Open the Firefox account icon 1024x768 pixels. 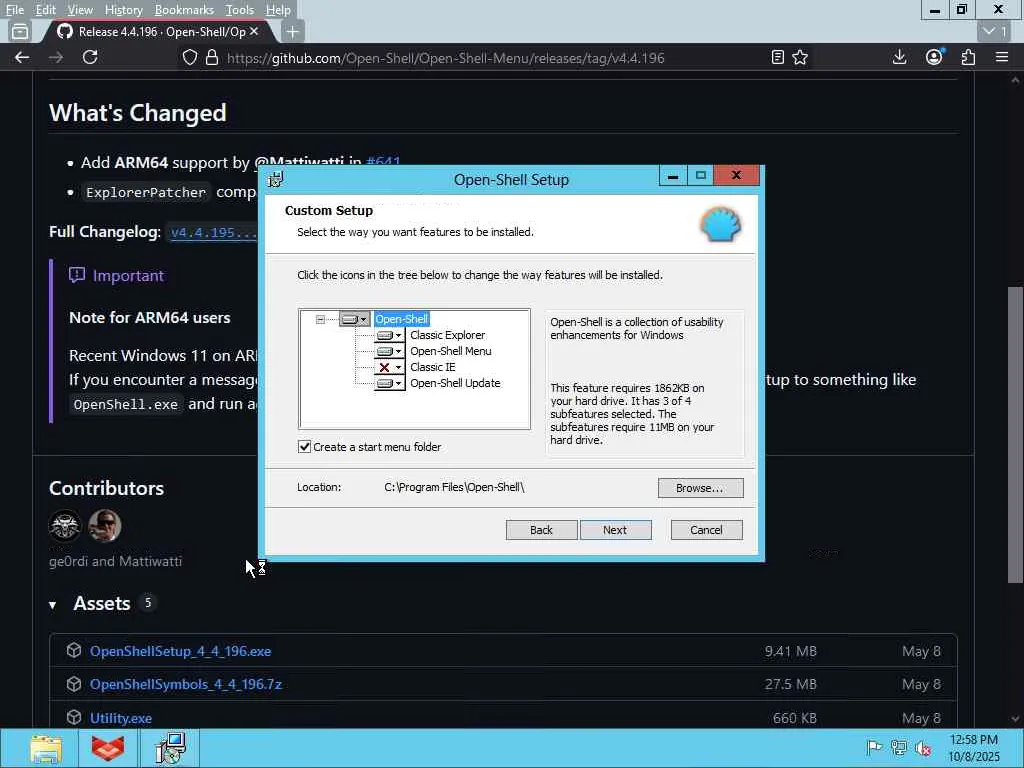pyautogui.click(x=935, y=57)
